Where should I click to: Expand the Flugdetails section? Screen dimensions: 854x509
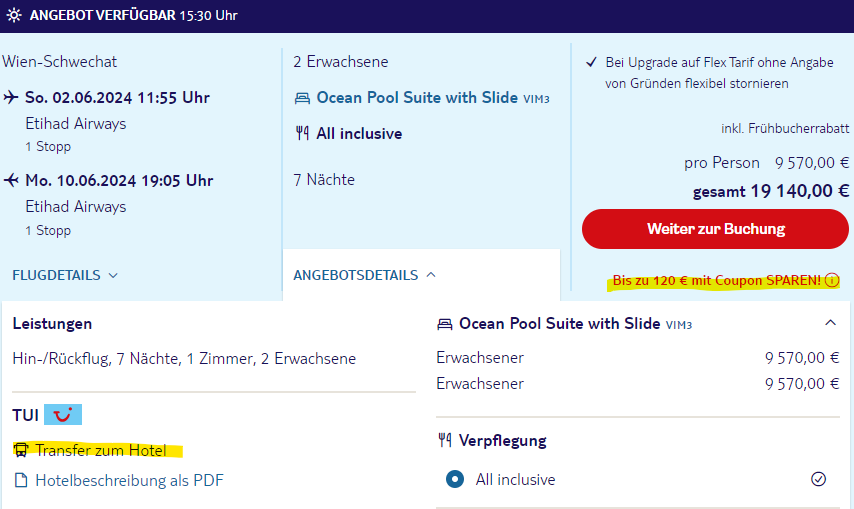65,275
